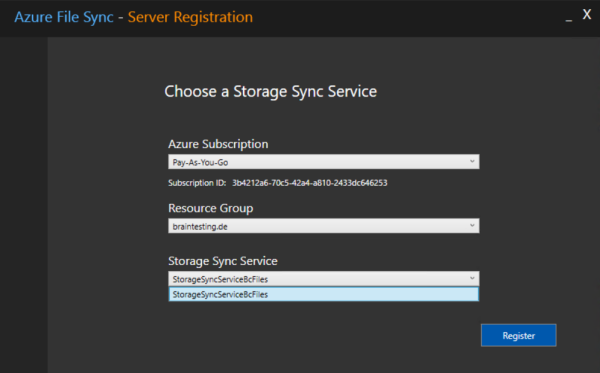The width and height of the screenshot is (600, 373).
Task: Click the dark left sidebar panel
Action: 24,205
